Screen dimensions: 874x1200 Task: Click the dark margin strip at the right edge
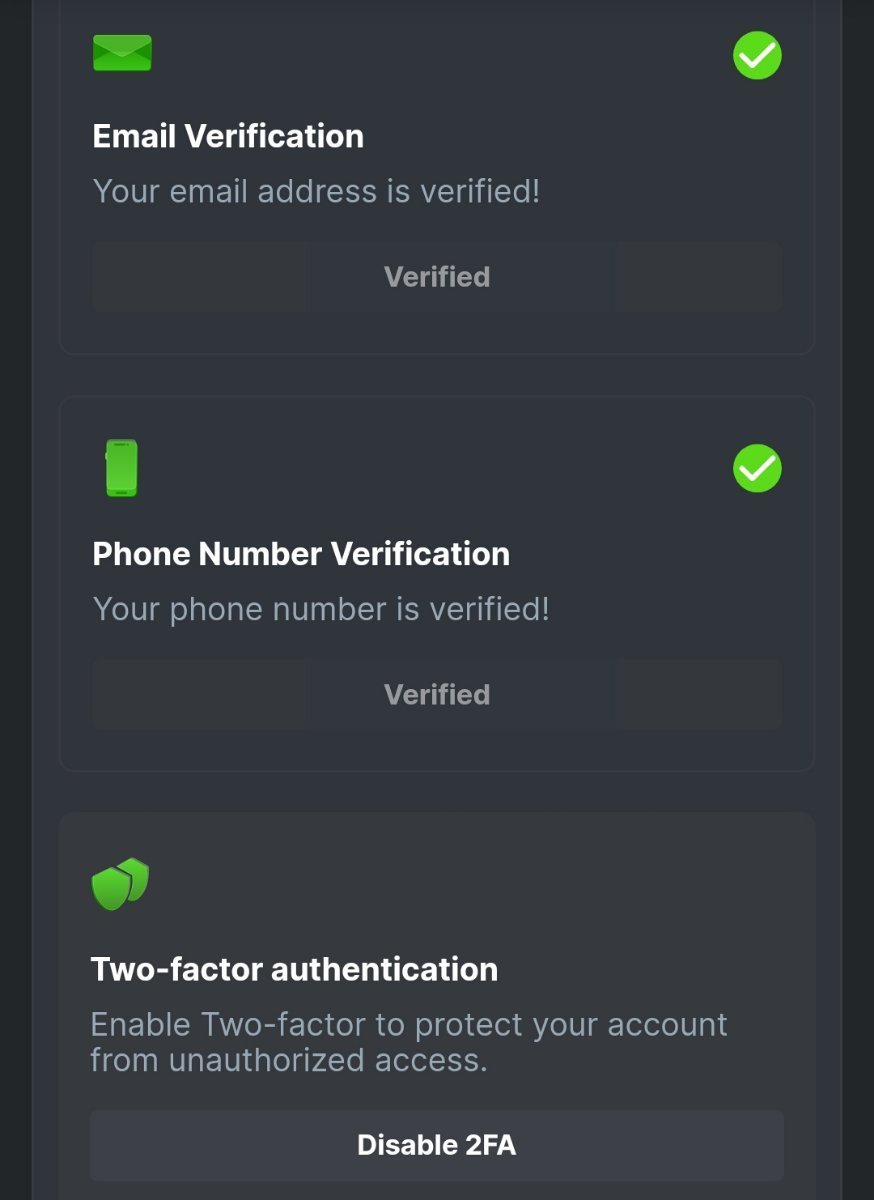(859, 600)
